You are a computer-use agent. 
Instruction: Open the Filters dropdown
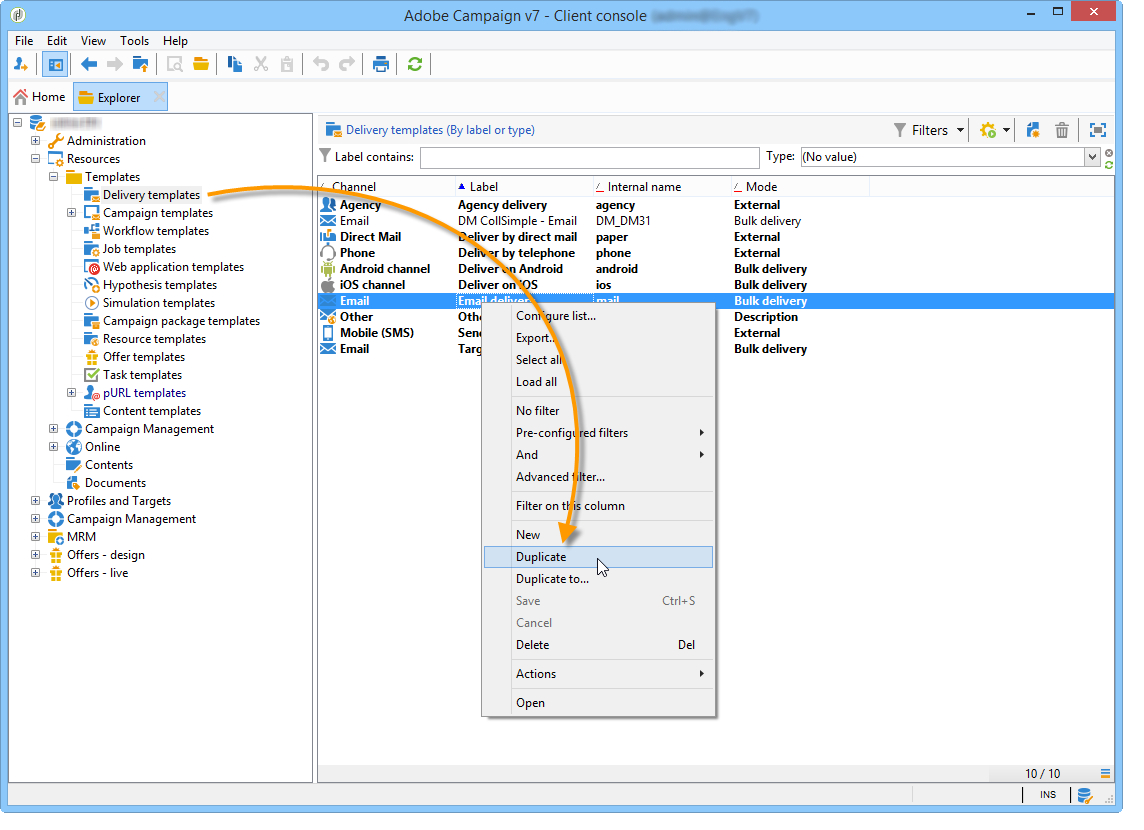click(x=929, y=130)
